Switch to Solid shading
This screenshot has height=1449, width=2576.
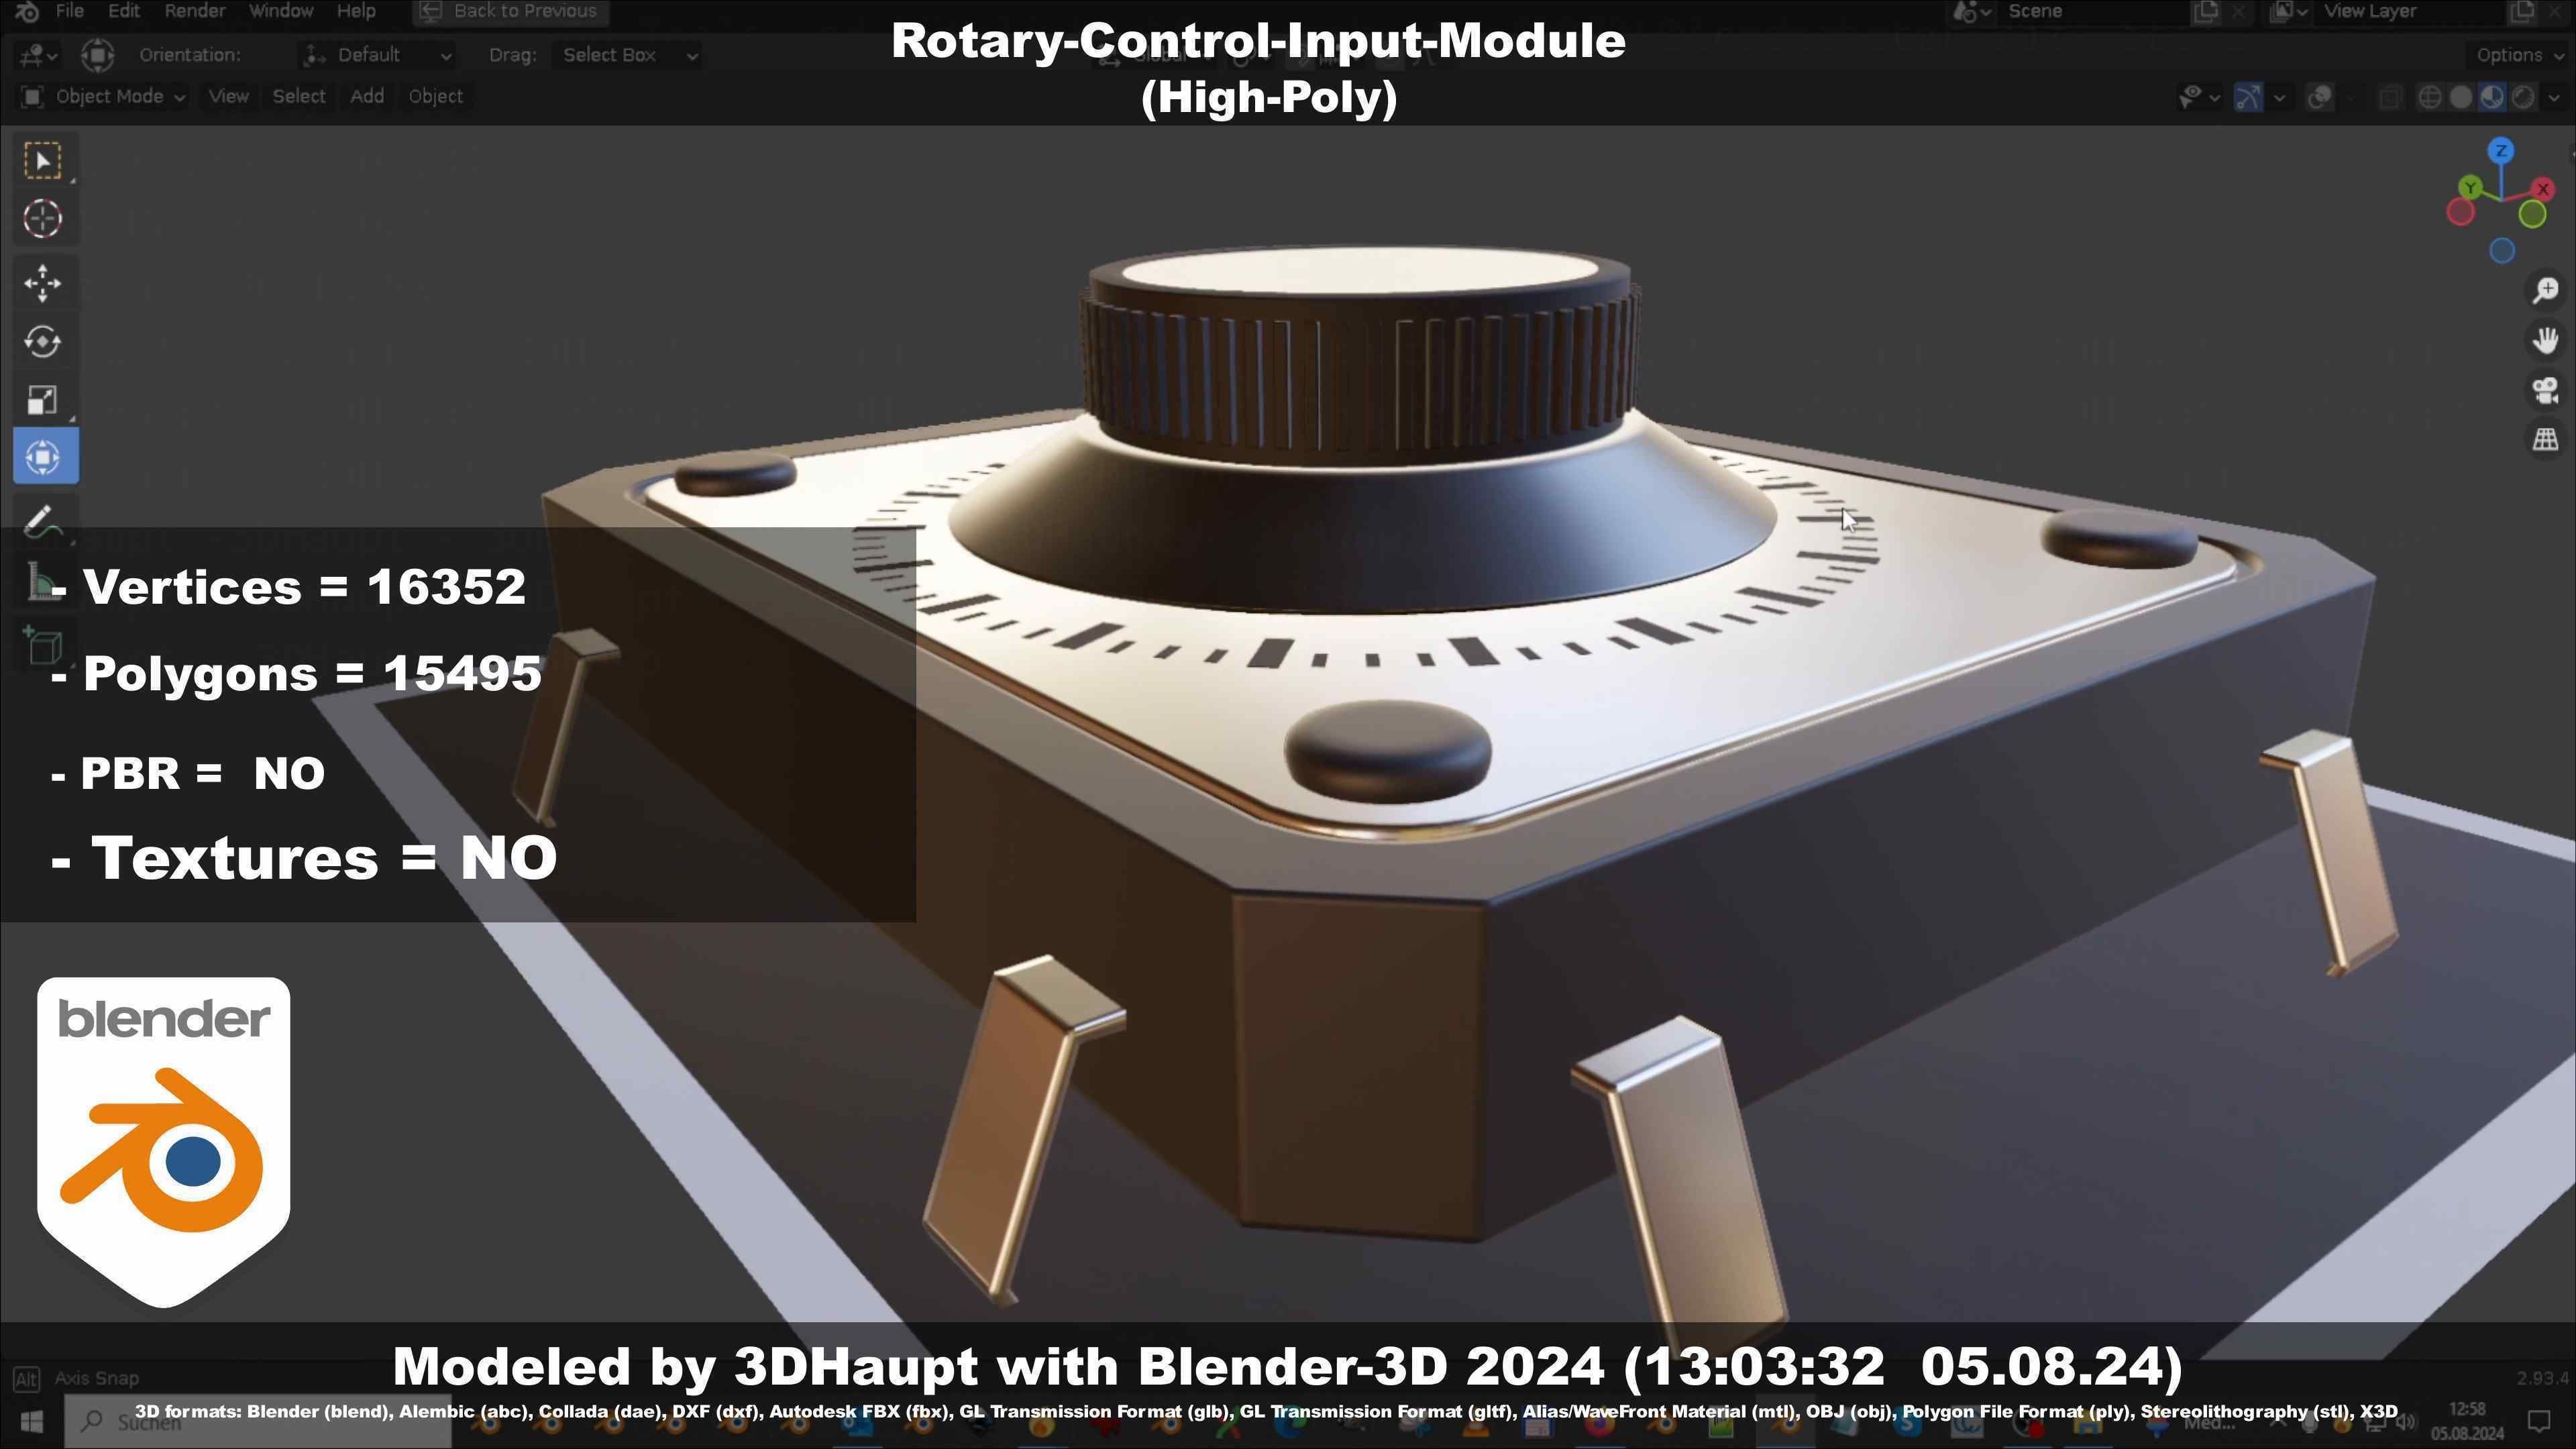[x=2461, y=97]
